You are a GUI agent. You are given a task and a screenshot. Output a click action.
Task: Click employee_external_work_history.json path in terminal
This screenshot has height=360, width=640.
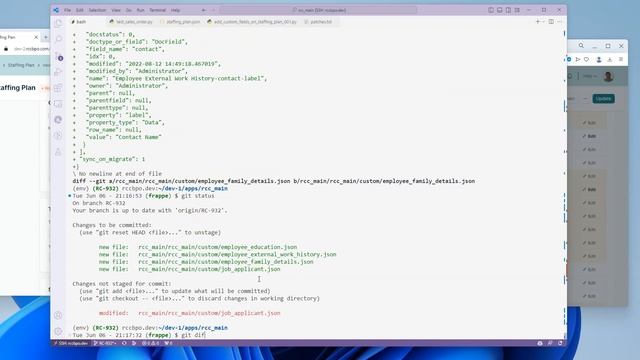tap(237, 254)
